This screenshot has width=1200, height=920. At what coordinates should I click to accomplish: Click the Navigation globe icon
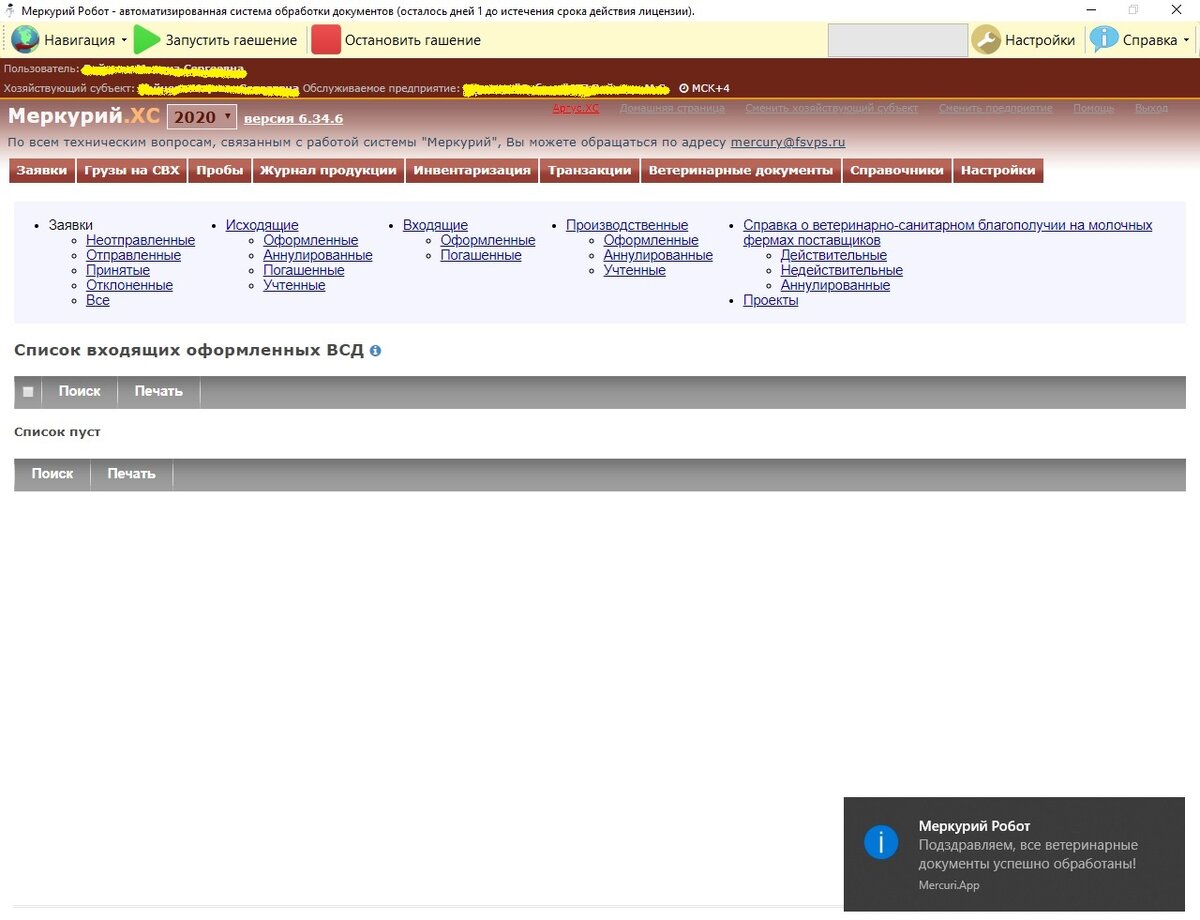pyautogui.click(x=25, y=40)
